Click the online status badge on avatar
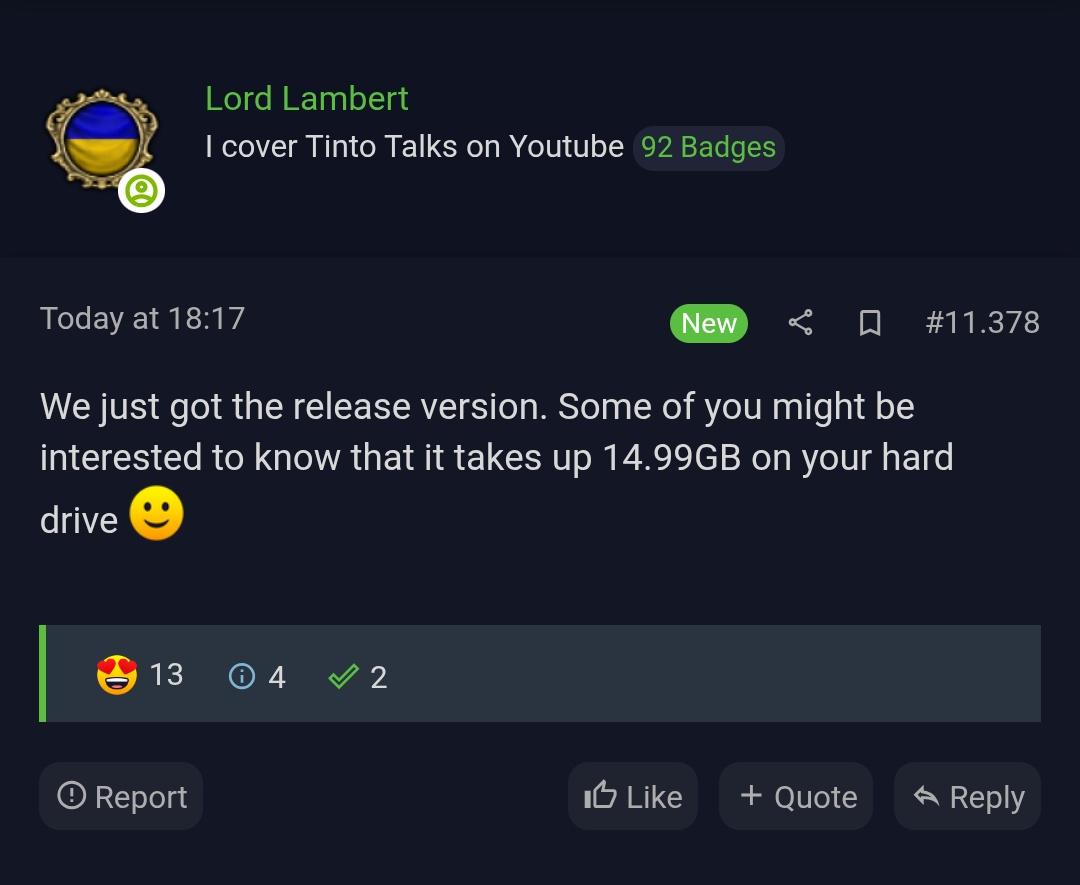 (x=141, y=191)
